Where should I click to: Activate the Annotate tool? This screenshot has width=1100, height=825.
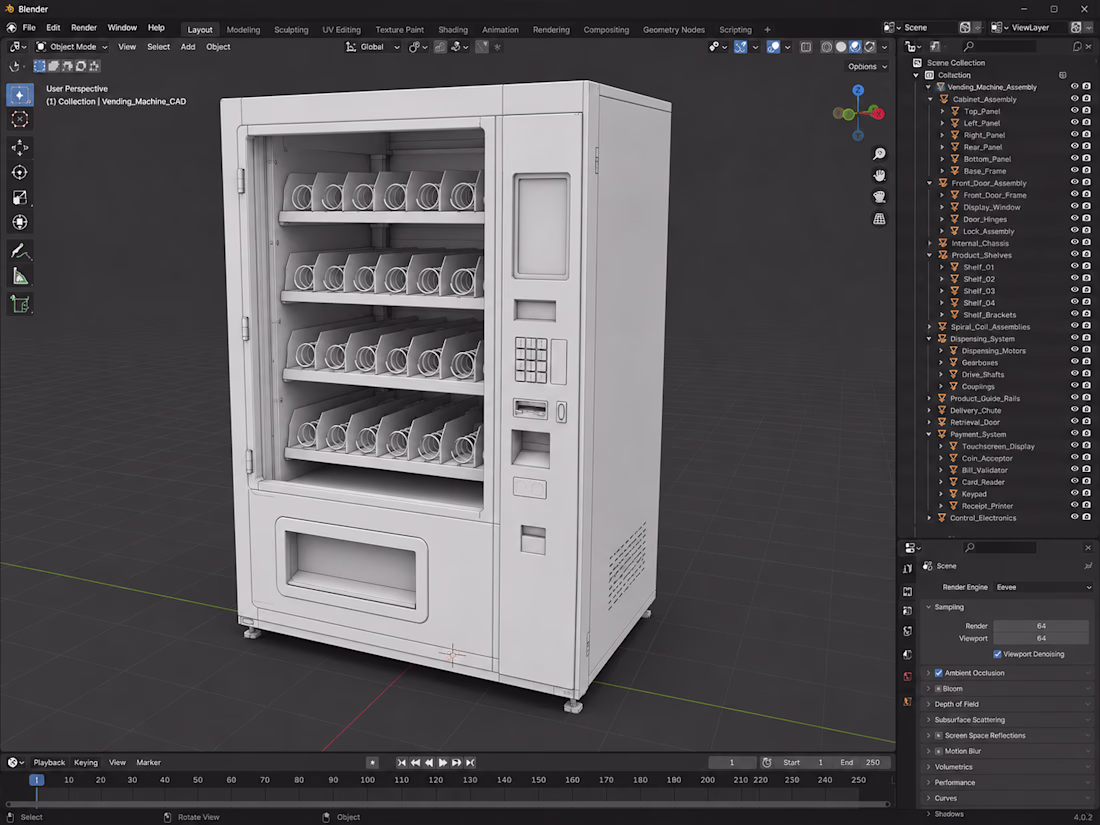[20, 251]
